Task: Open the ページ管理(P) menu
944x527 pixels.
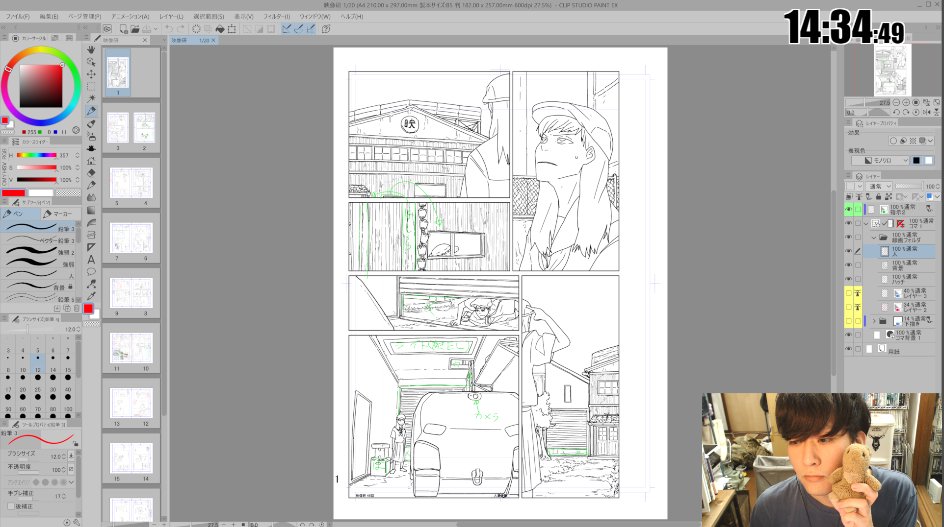Action: pos(85,16)
